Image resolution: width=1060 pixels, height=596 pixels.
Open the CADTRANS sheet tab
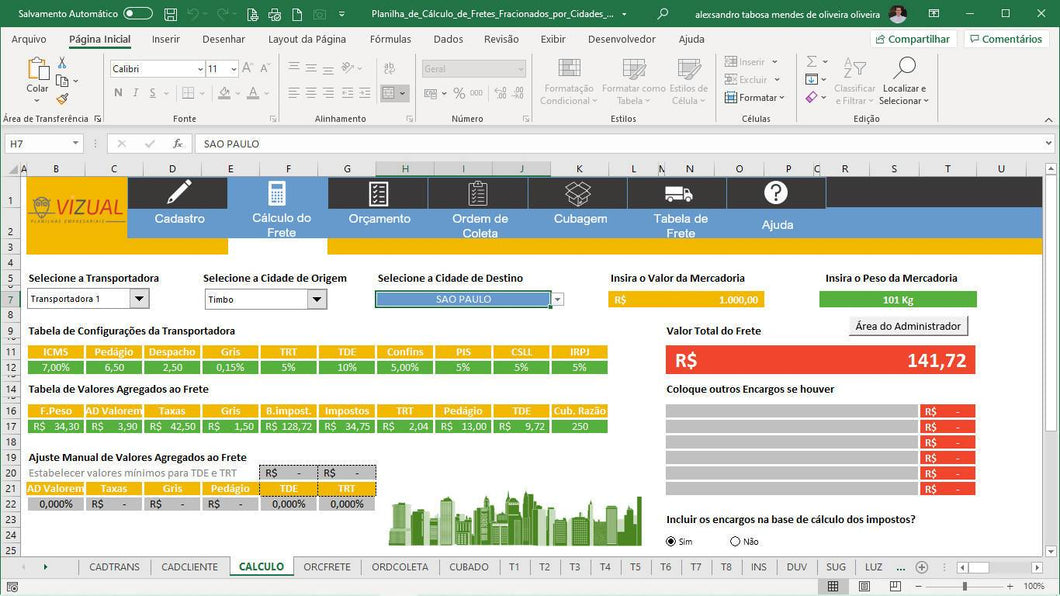pos(114,567)
